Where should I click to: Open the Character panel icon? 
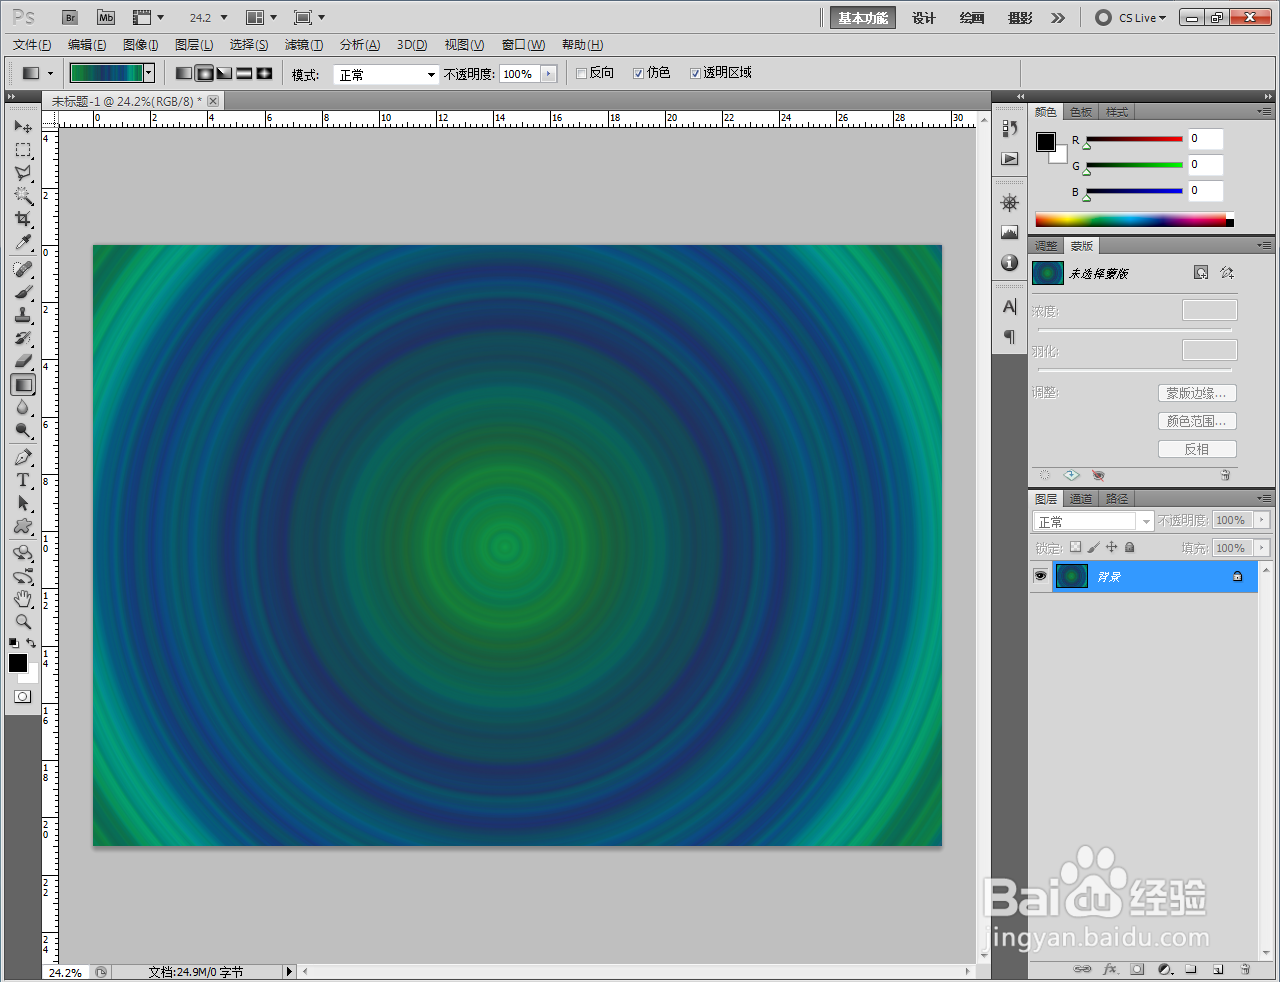pyautogui.click(x=1010, y=307)
